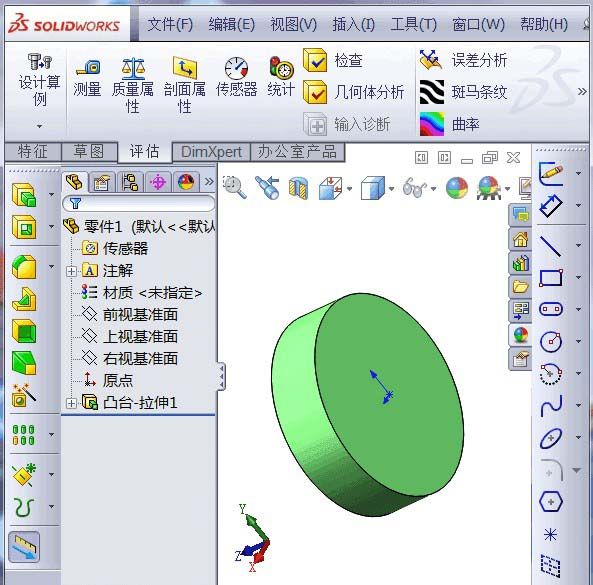Click 设计算例 (Design Study) button
This screenshot has width=593, height=585.
pyautogui.click(x=39, y=80)
